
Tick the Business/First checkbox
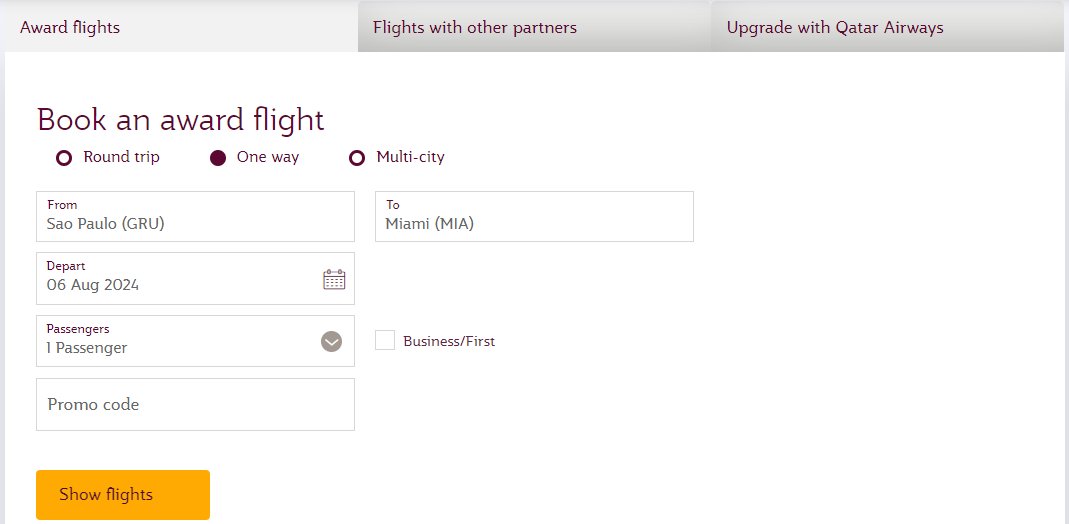(x=385, y=341)
